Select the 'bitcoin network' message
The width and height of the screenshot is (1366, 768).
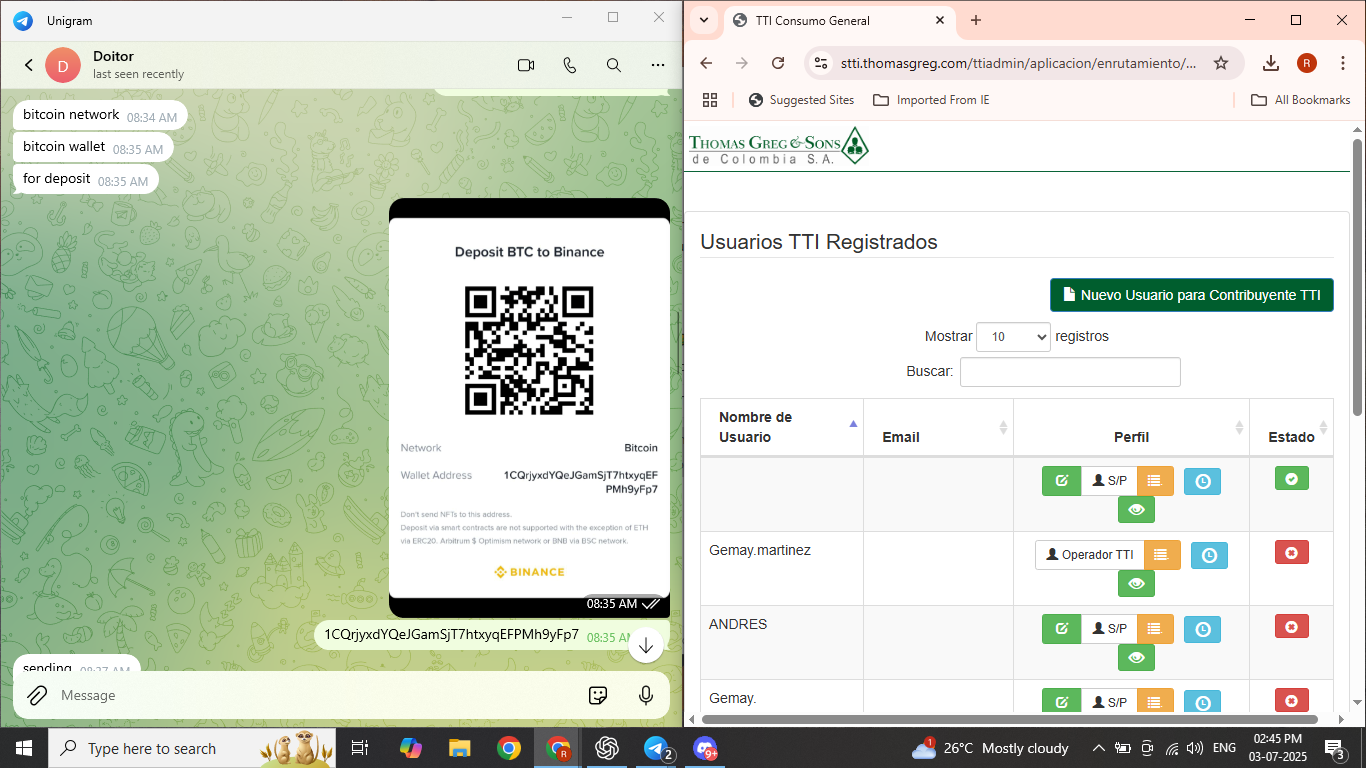coord(100,115)
